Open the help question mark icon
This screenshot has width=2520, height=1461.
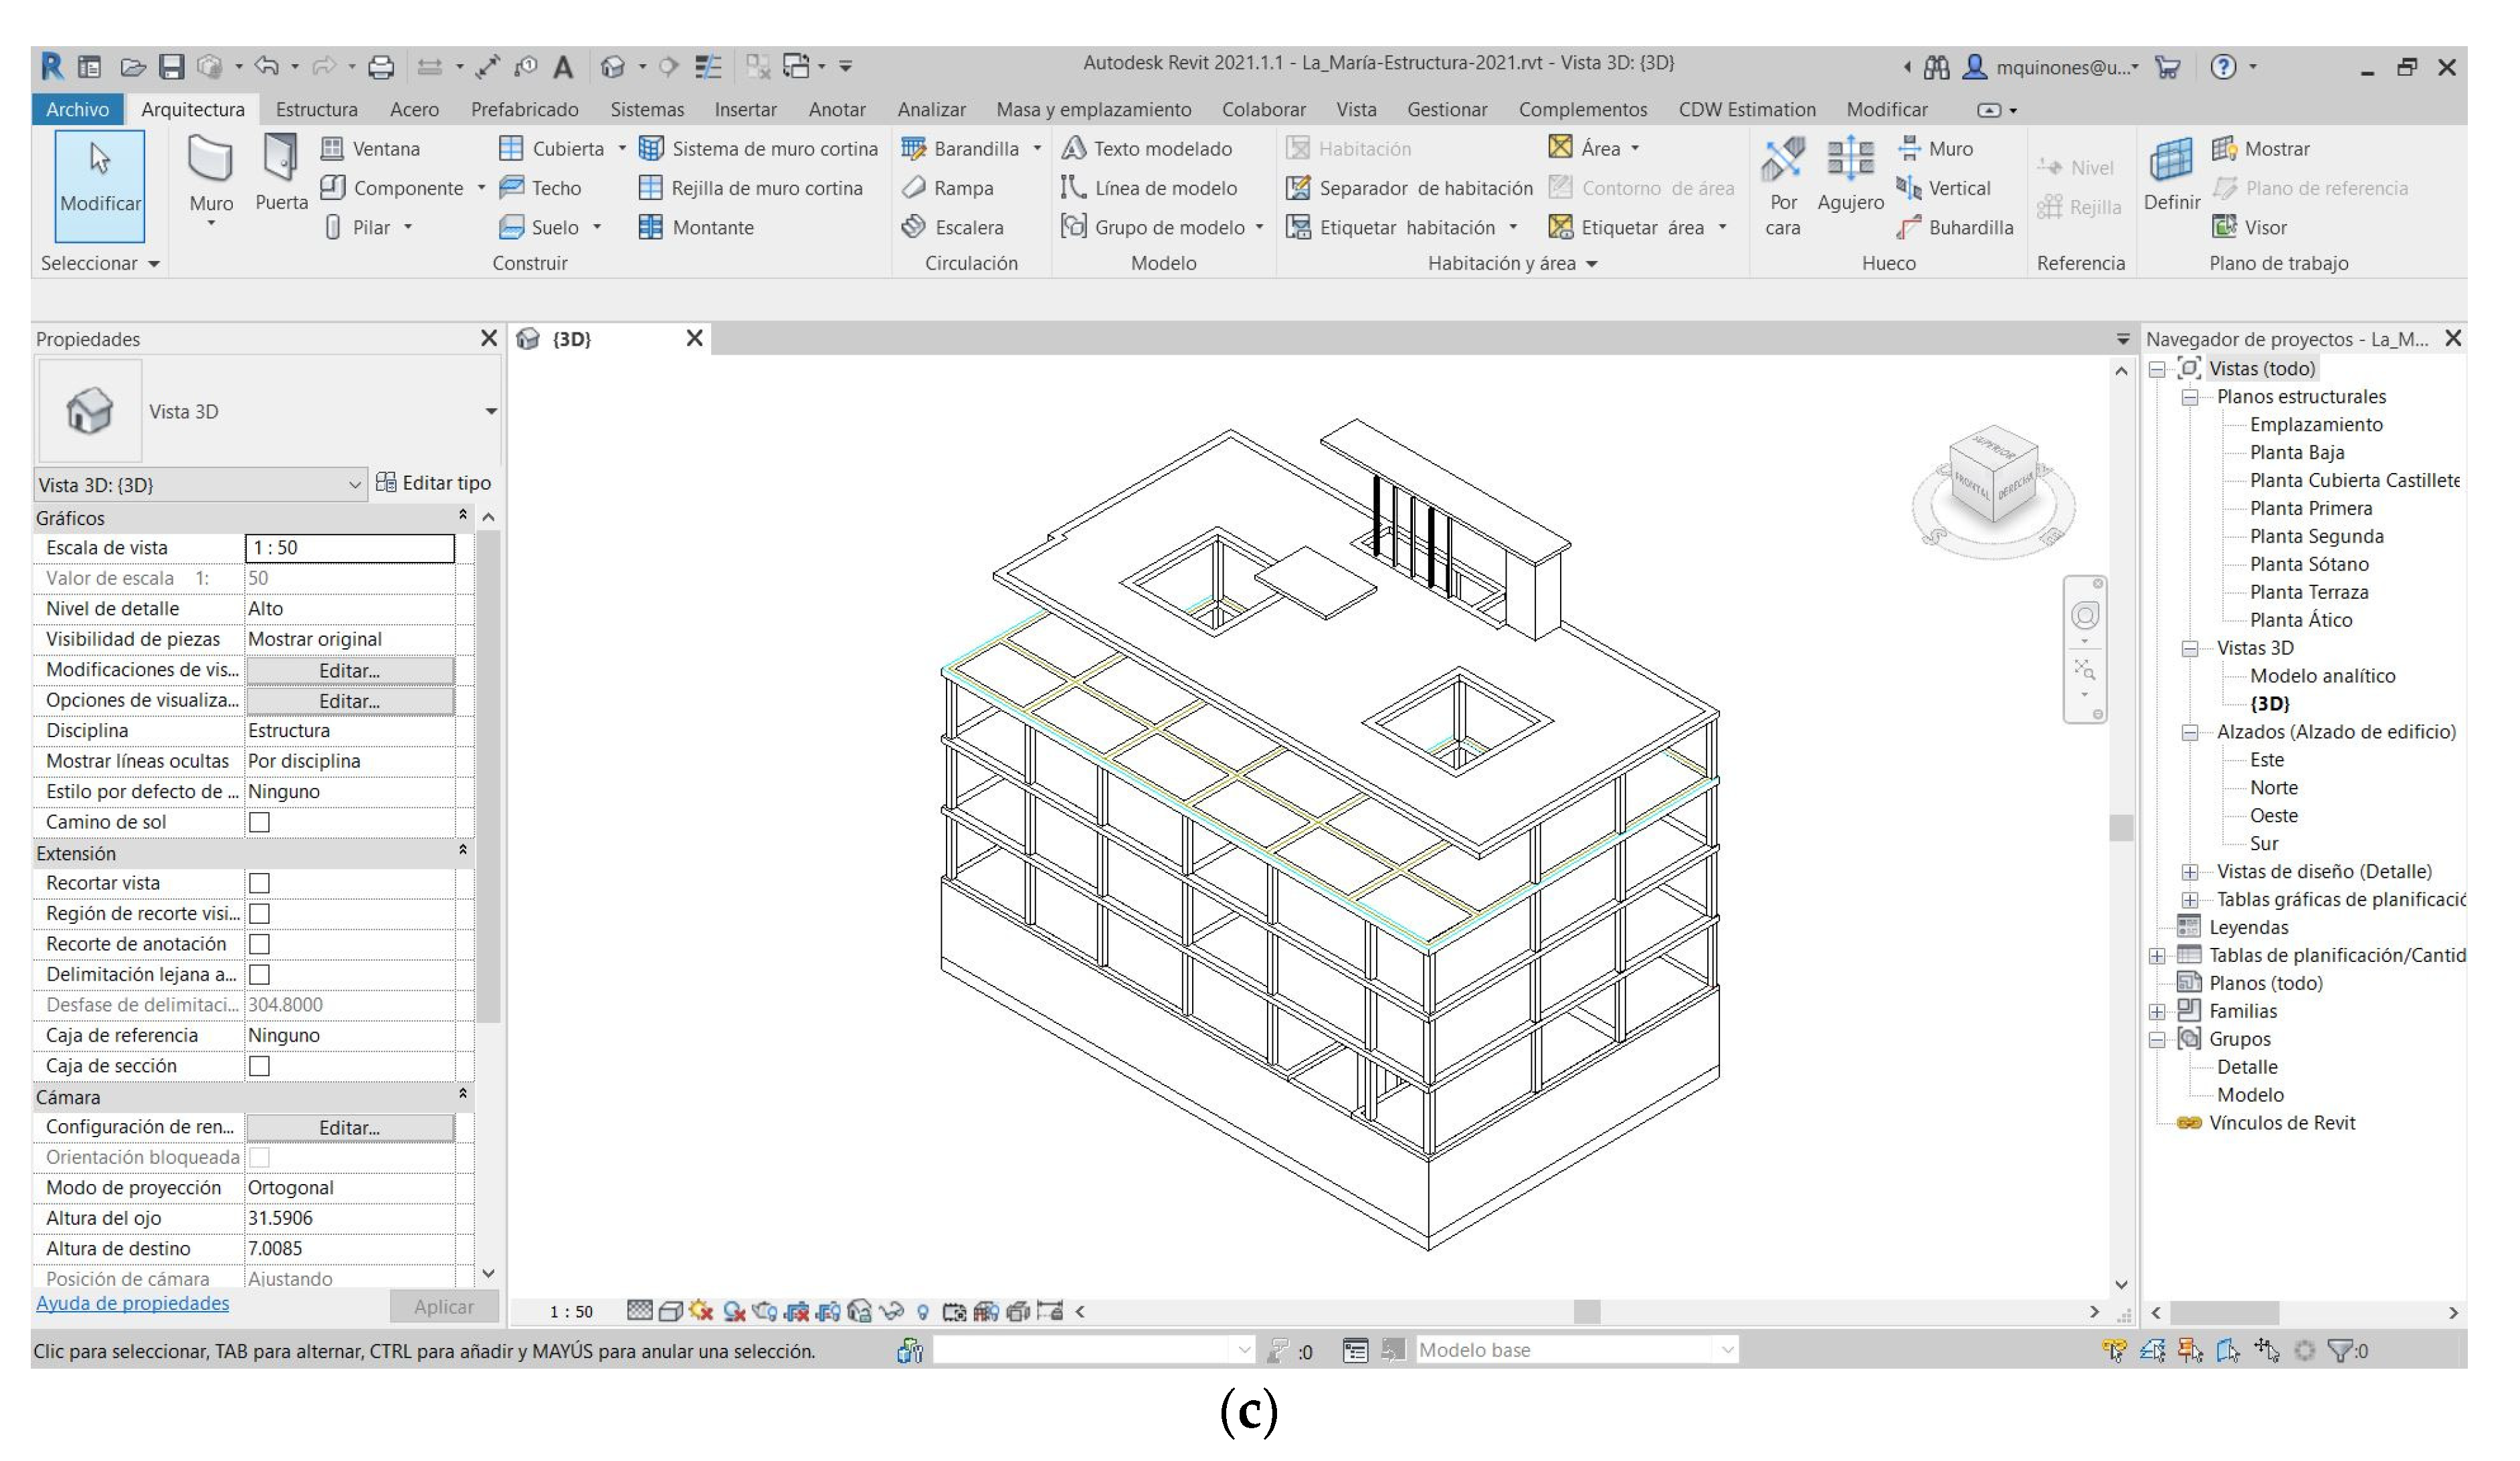coord(2223,67)
